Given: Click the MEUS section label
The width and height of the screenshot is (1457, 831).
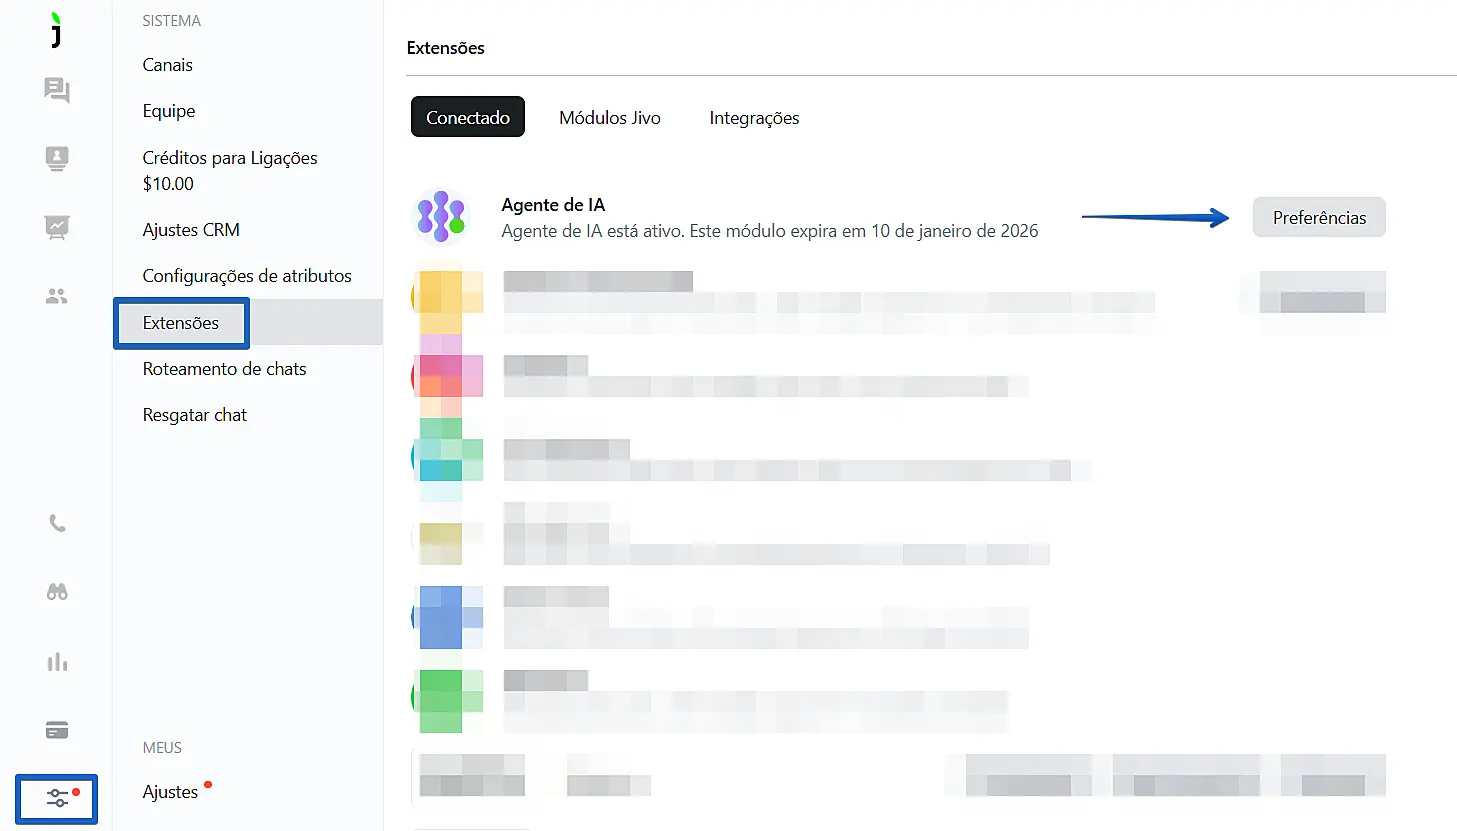Looking at the screenshot, I should coord(162,748).
